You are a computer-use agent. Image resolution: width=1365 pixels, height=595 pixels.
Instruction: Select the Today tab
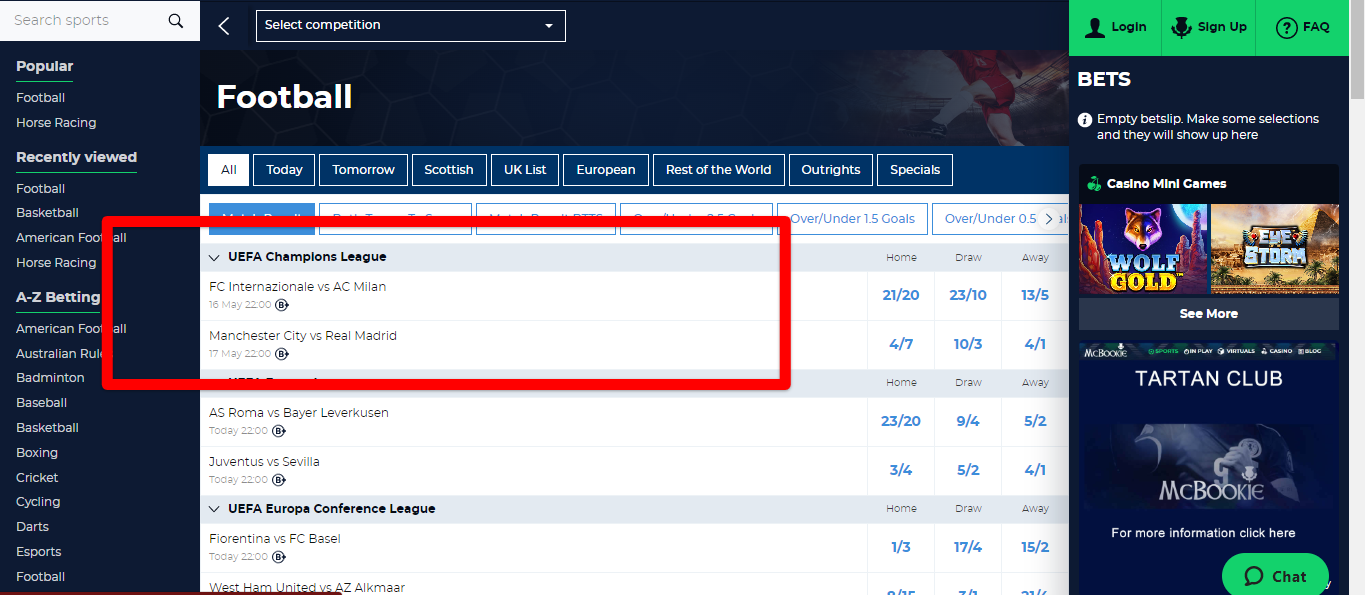[284, 170]
